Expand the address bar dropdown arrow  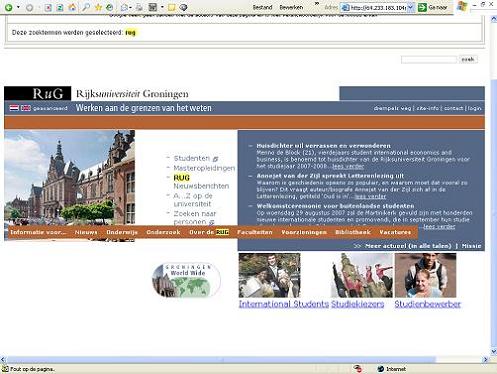(x=411, y=8)
